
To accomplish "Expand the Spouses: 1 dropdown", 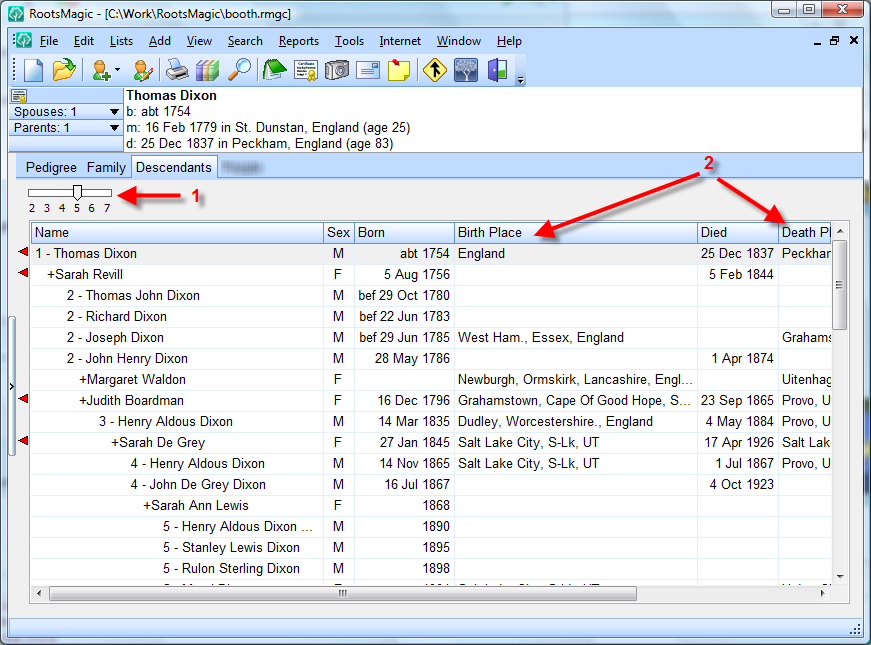I will (x=114, y=112).
